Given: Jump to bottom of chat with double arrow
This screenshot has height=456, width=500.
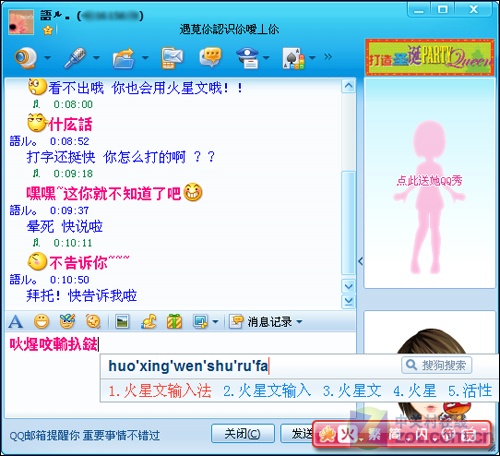Looking at the screenshot, I should point(349,301).
